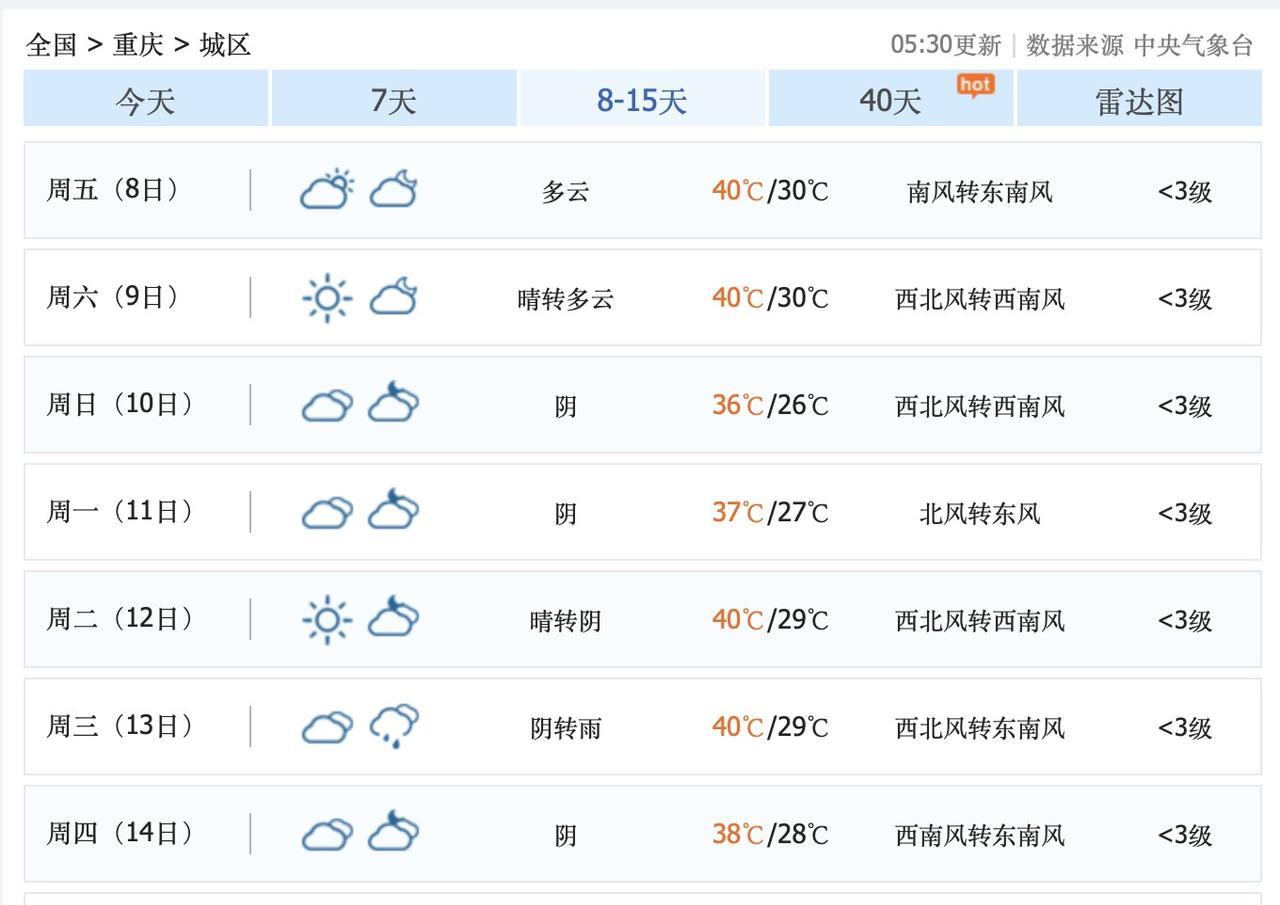Viewport: 1280px width, 905px height.
Task: Click the 城区 breadcrumb item
Action: pos(225,45)
